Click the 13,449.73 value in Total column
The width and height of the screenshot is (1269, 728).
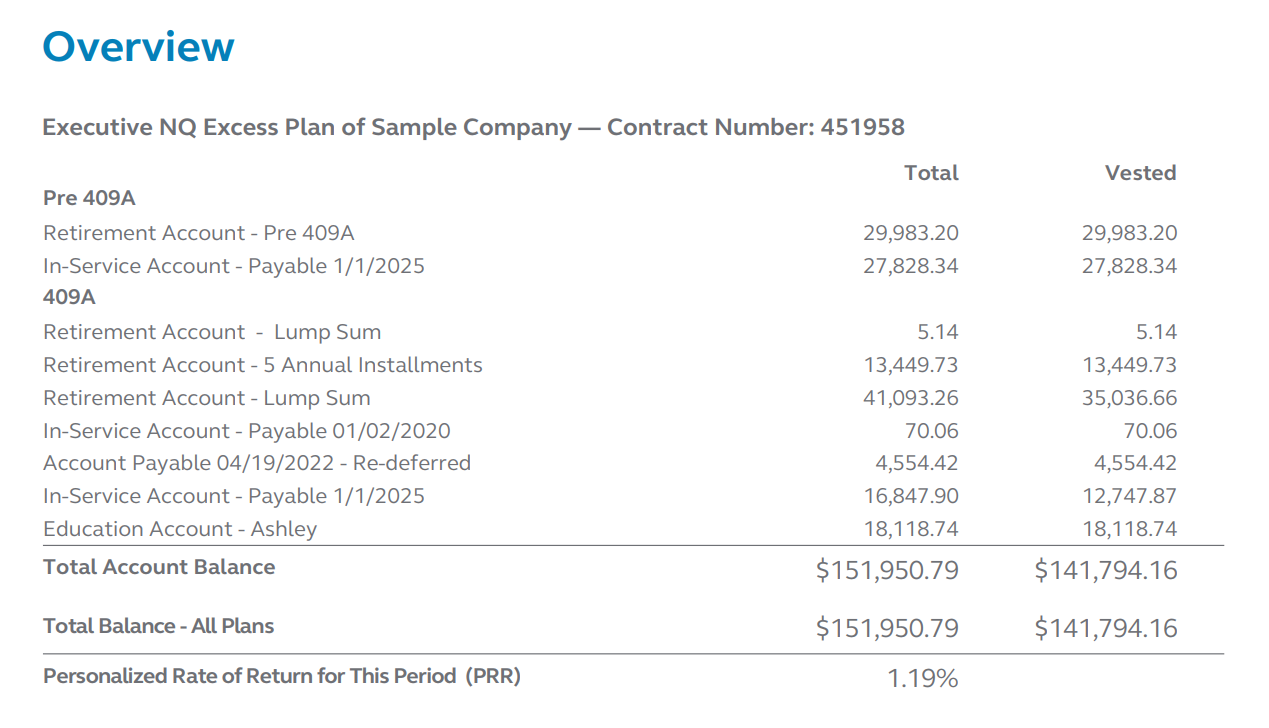[910, 365]
